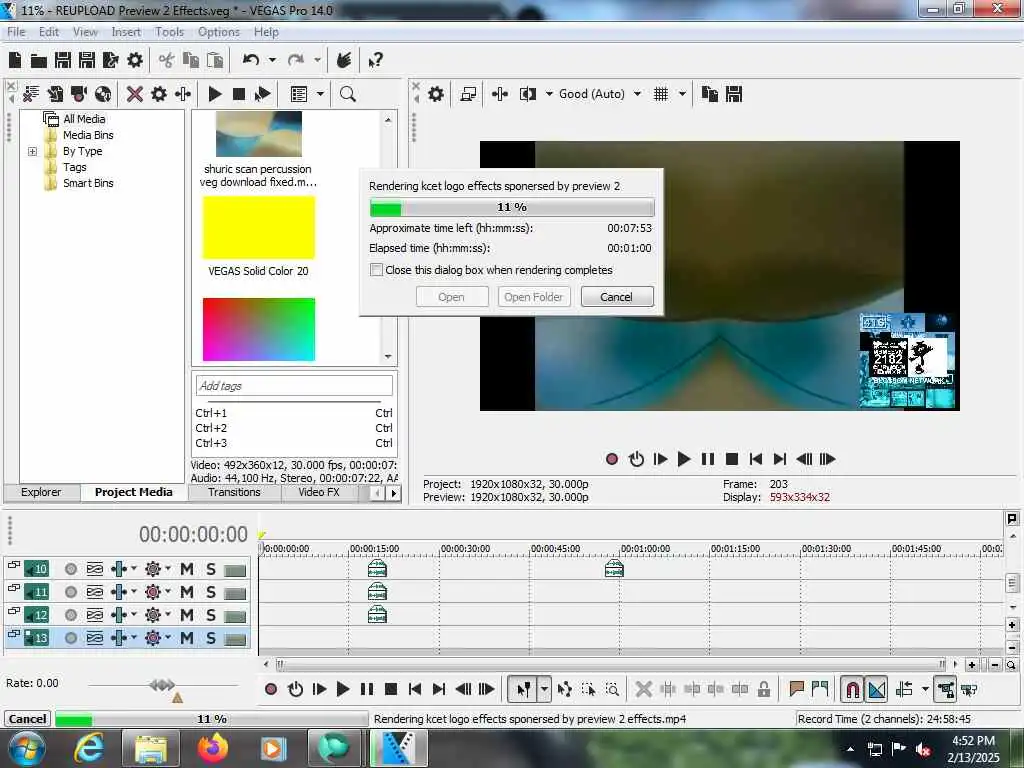Image resolution: width=1024 pixels, height=768 pixels.
Task: Click Overlays grid icon in preview toolbar
Action: [x=661, y=94]
